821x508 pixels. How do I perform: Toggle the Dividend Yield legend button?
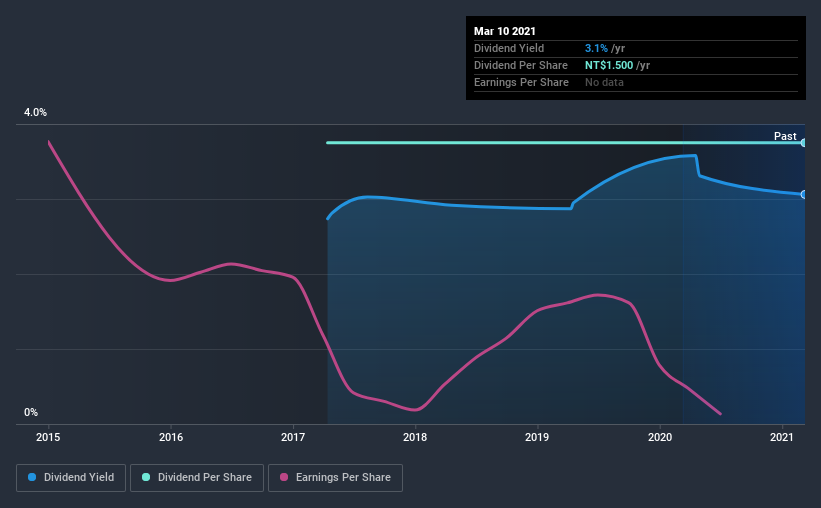[71, 478]
